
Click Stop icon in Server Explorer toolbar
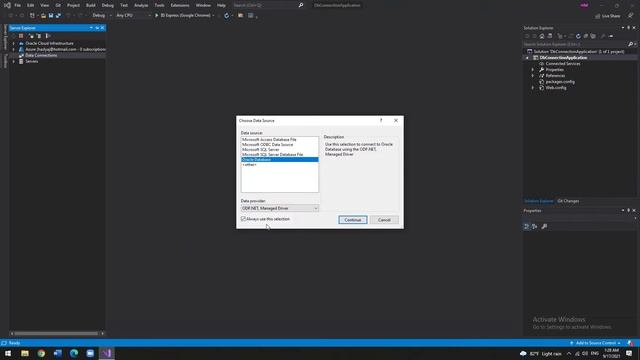[21, 36]
